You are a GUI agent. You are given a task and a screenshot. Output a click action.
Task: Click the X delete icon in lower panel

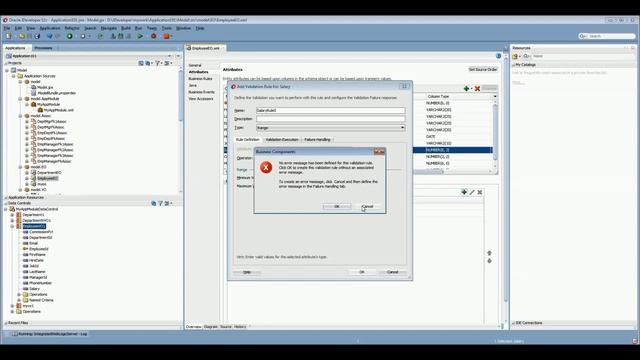coord(480,192)
